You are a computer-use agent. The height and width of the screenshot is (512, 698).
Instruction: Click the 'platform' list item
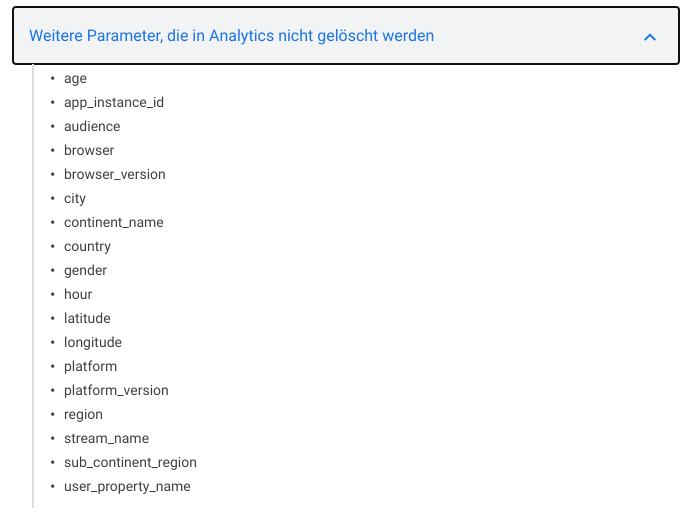[x=90, y=366]
